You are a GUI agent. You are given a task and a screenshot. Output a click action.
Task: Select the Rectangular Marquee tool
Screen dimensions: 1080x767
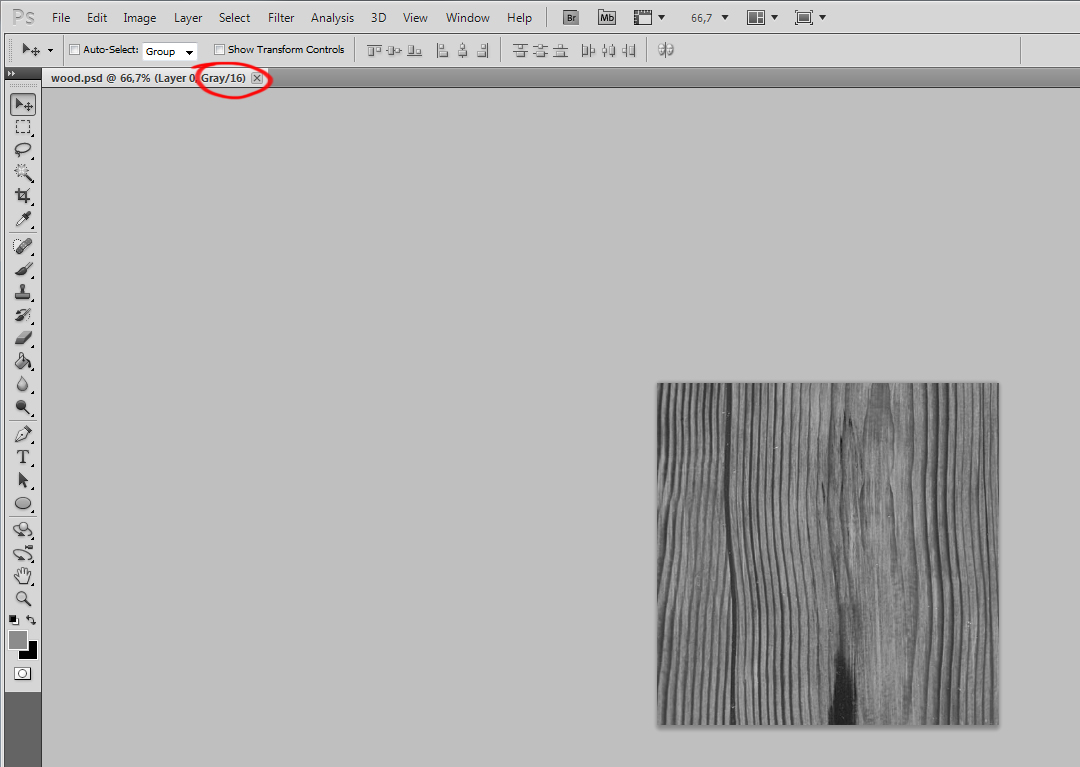(23, 127)
